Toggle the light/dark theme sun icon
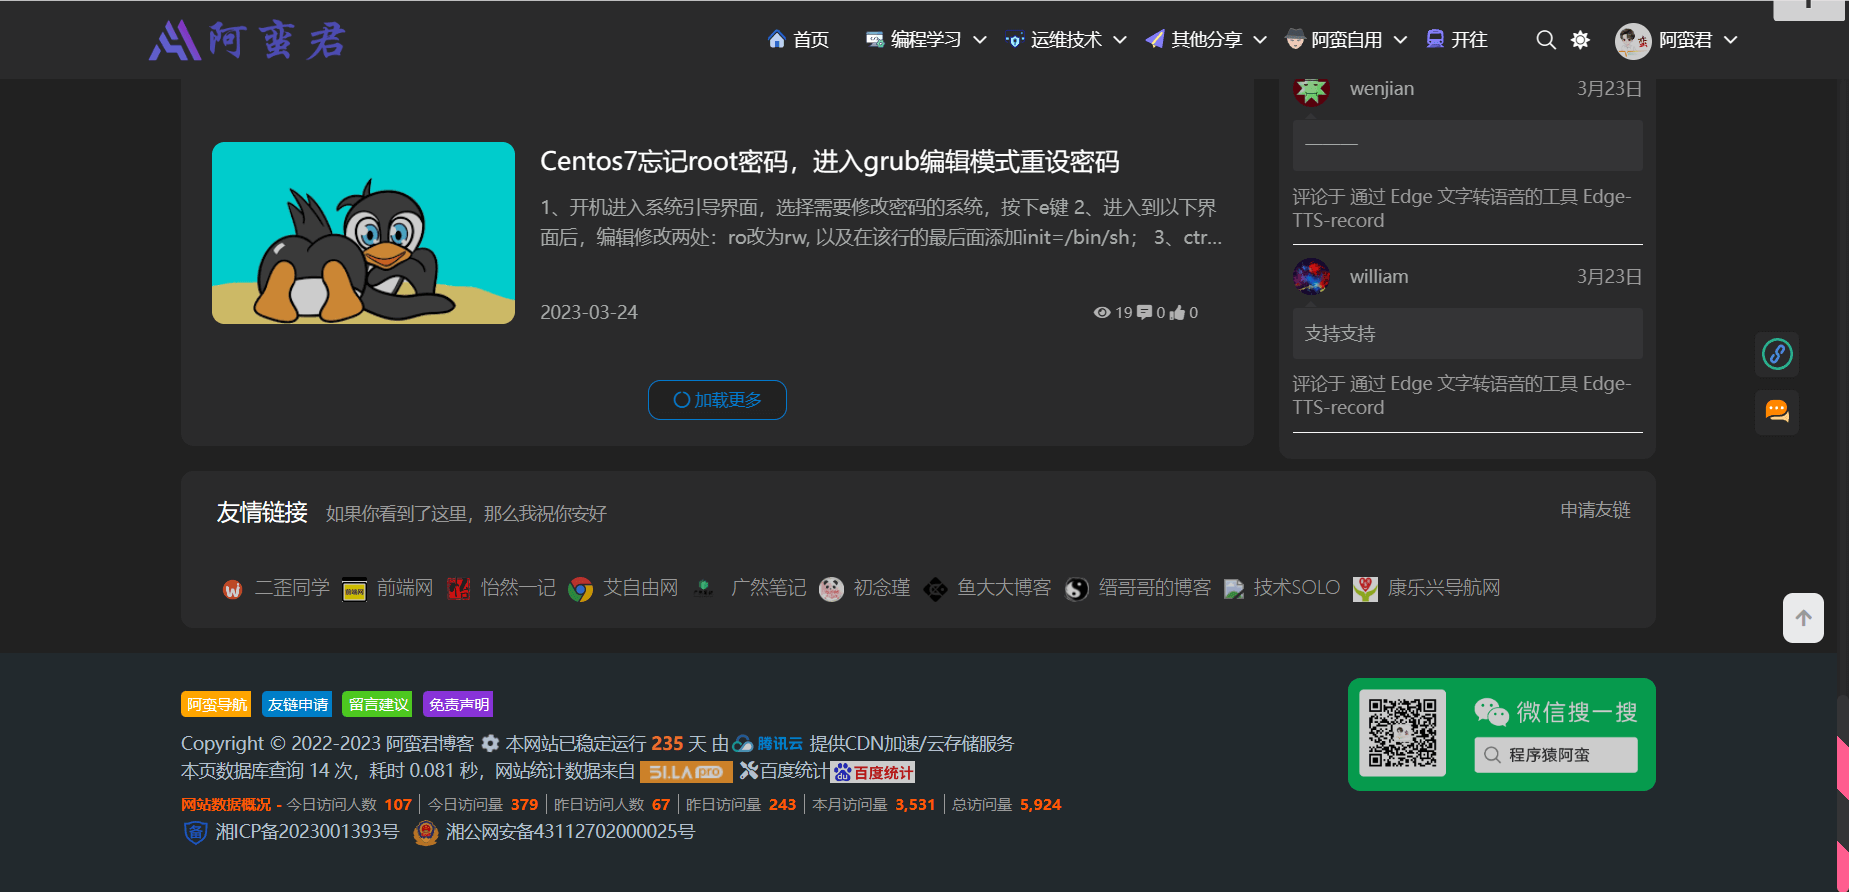 (x=1580, y=40)
